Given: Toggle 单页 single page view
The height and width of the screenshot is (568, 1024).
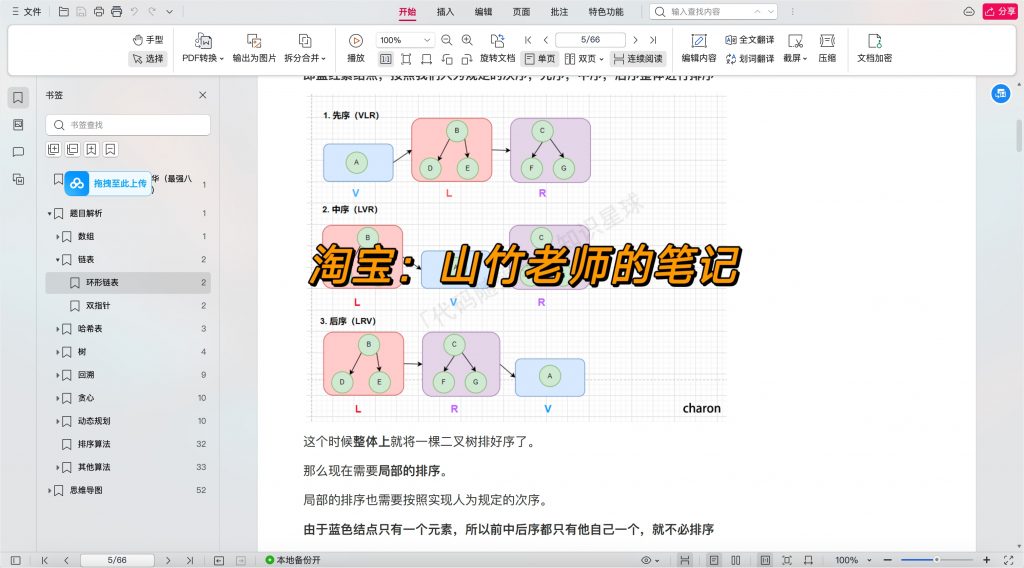Looking at the screenshot, I should point(539,59).
